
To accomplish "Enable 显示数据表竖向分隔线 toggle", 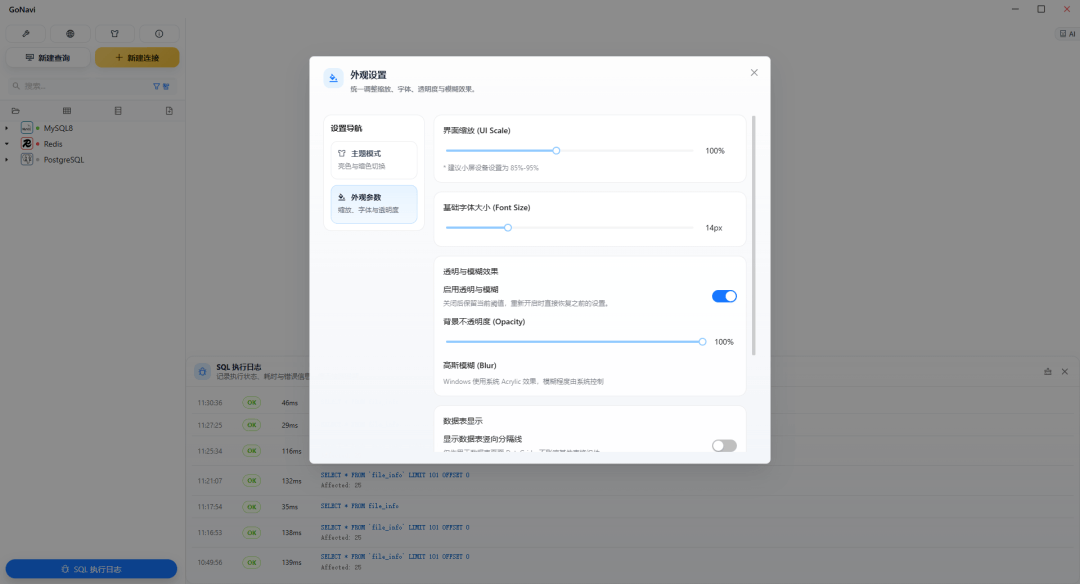I will (x=724, y=446).
